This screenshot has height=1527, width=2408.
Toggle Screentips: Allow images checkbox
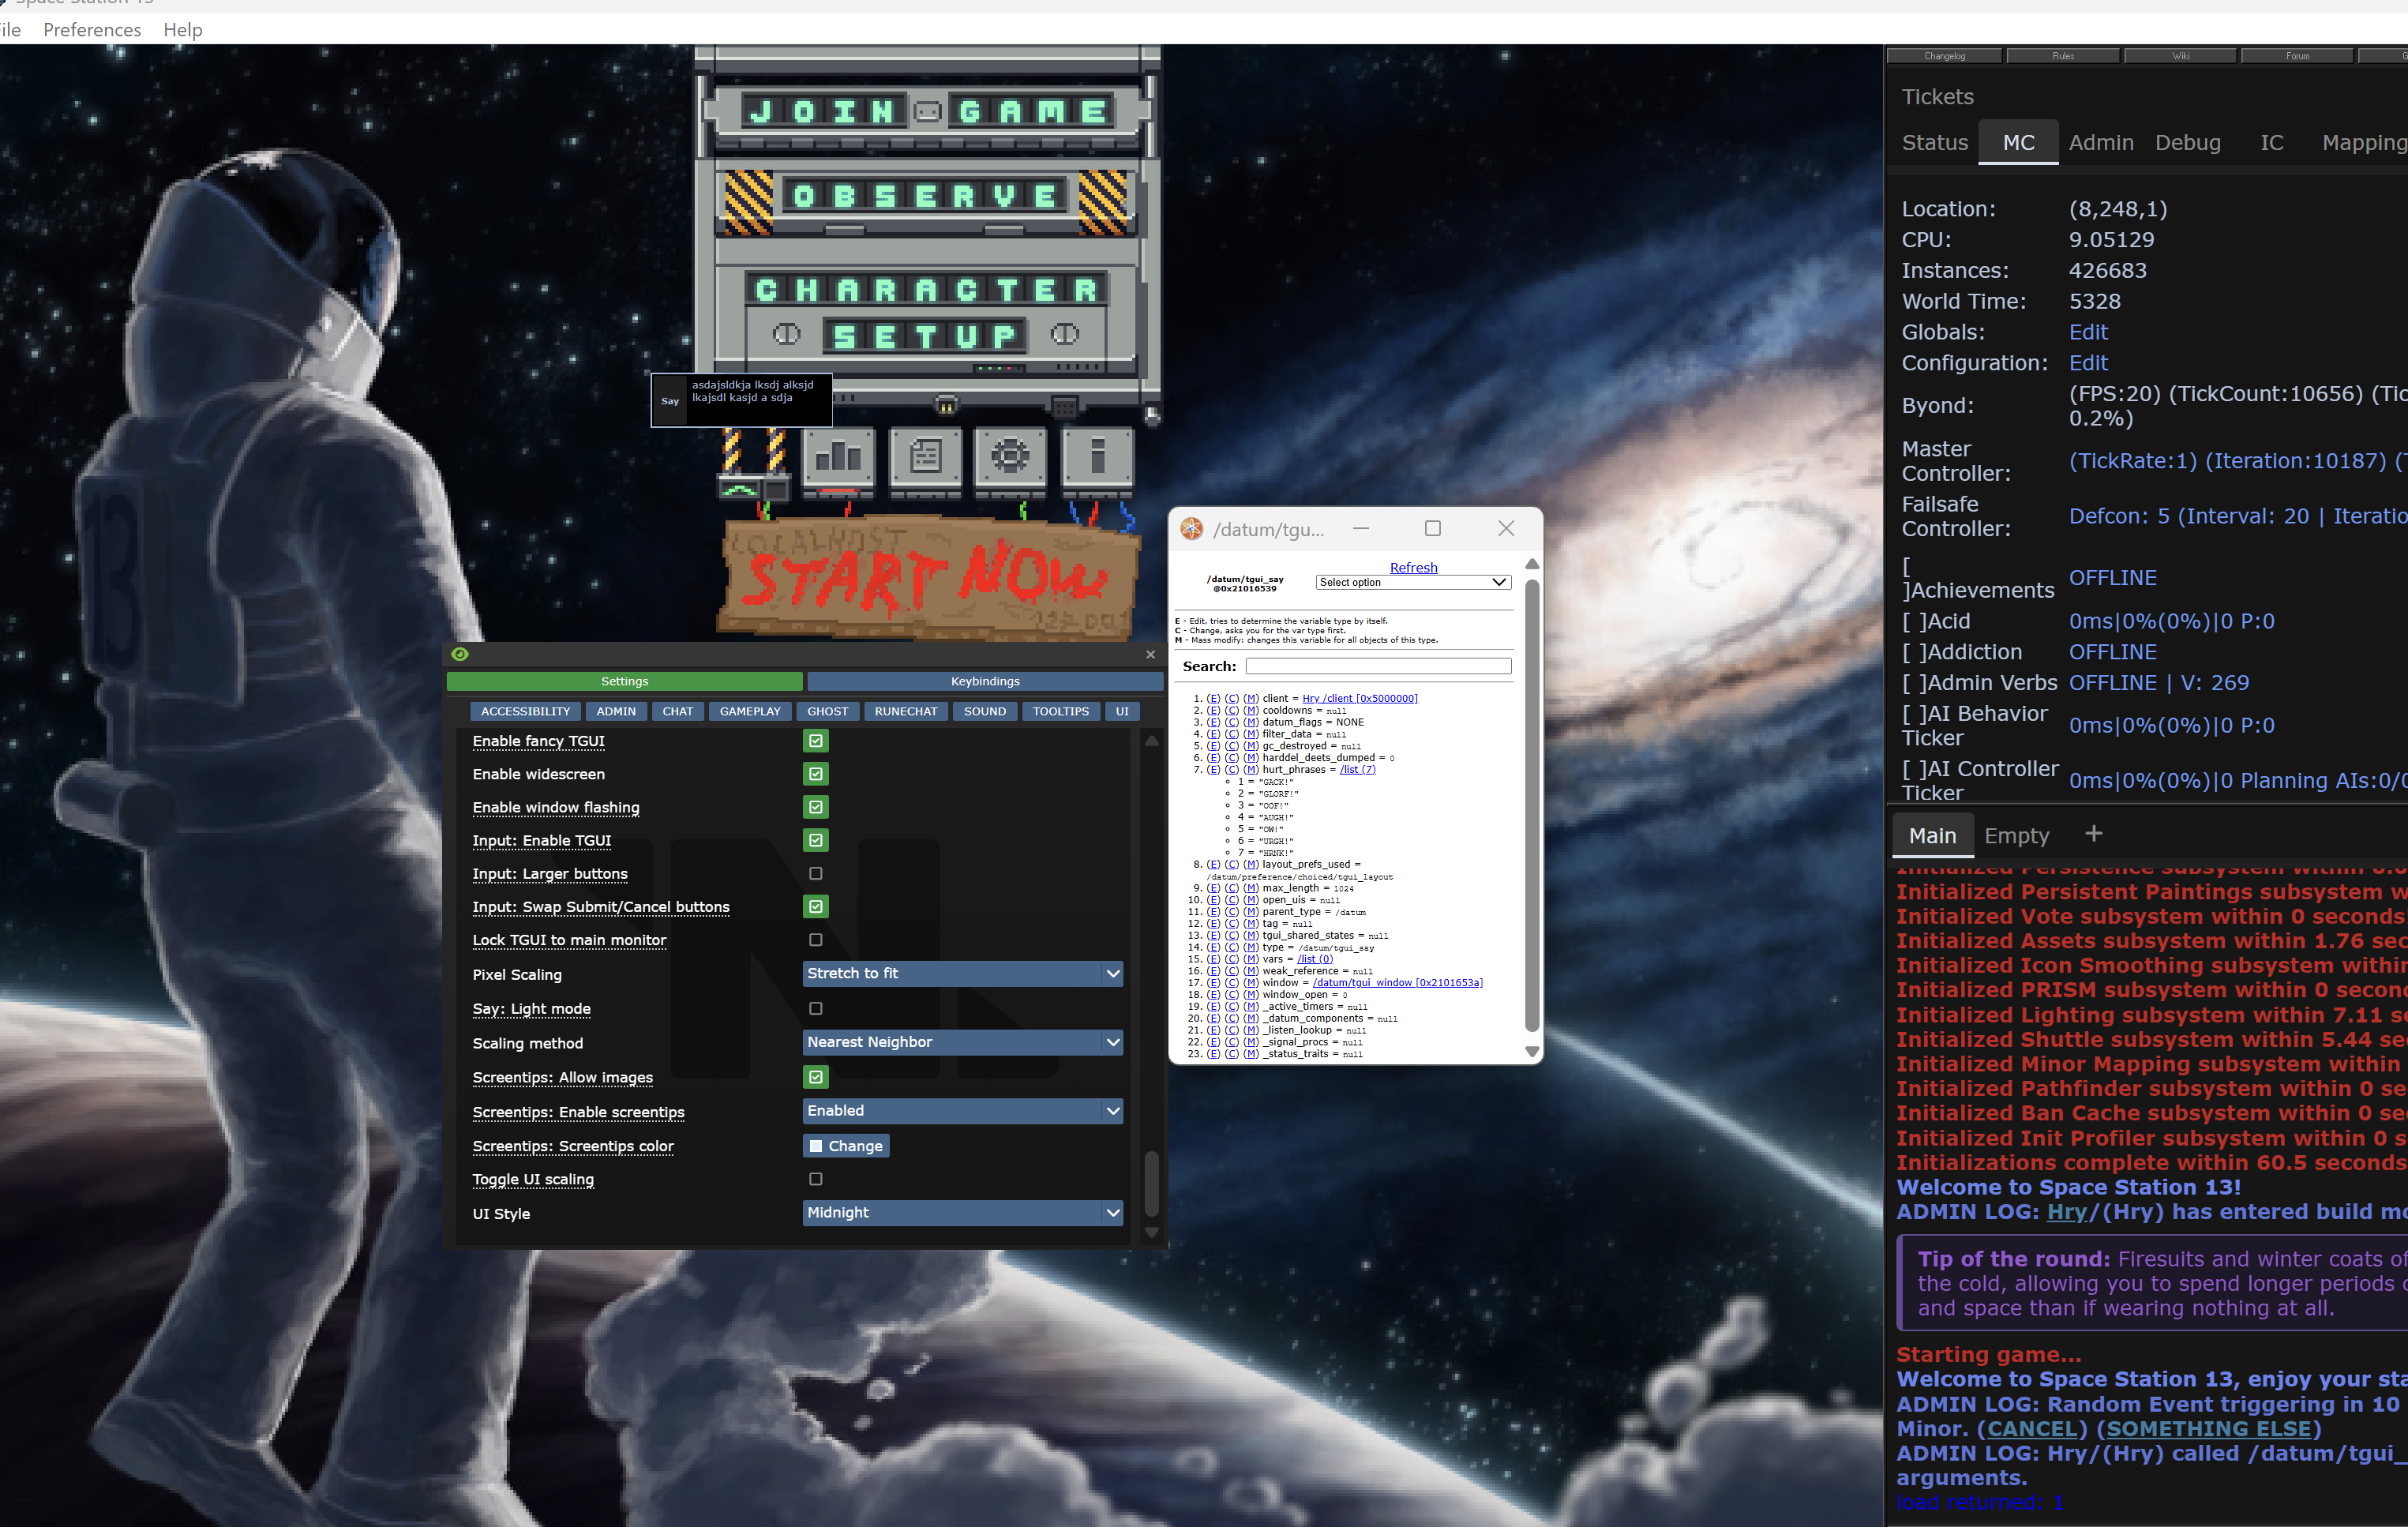coord(816,1077)
